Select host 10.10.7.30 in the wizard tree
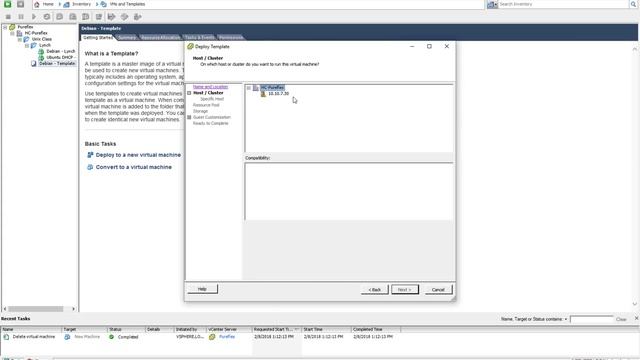Screen dimensions: 640x360 278,94
